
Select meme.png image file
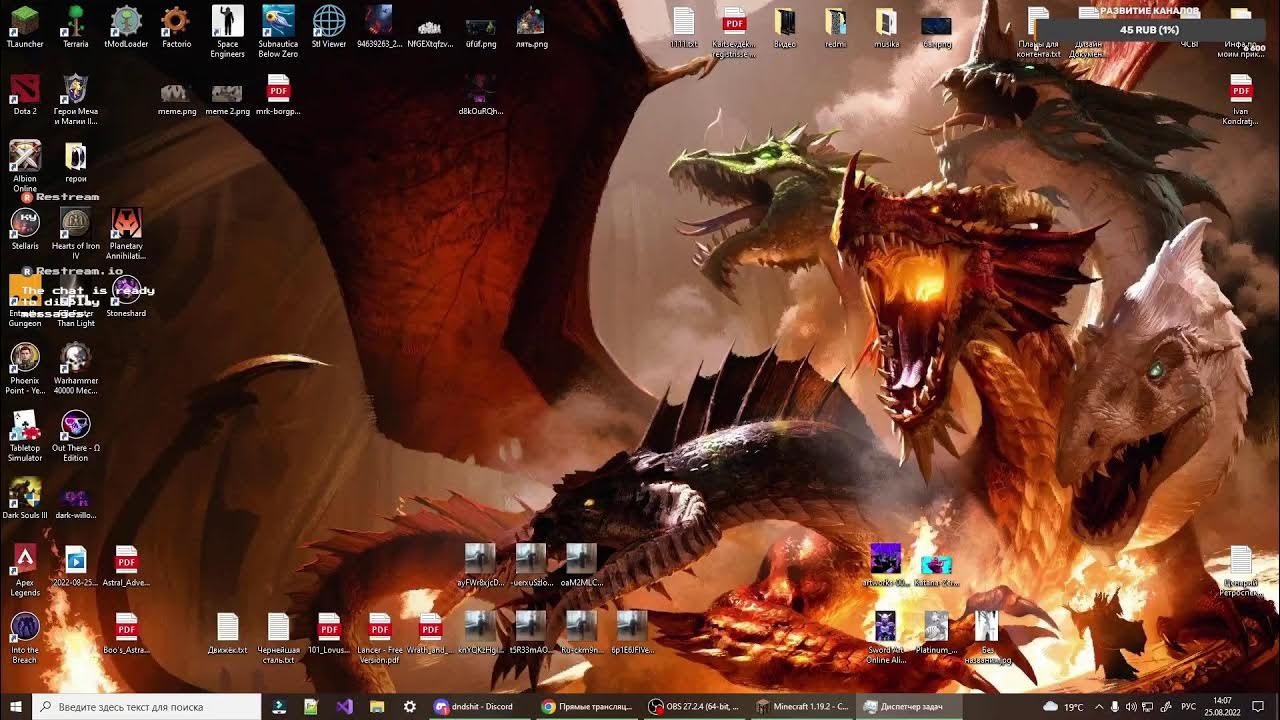pyautogui.click(x=177, y=99)
